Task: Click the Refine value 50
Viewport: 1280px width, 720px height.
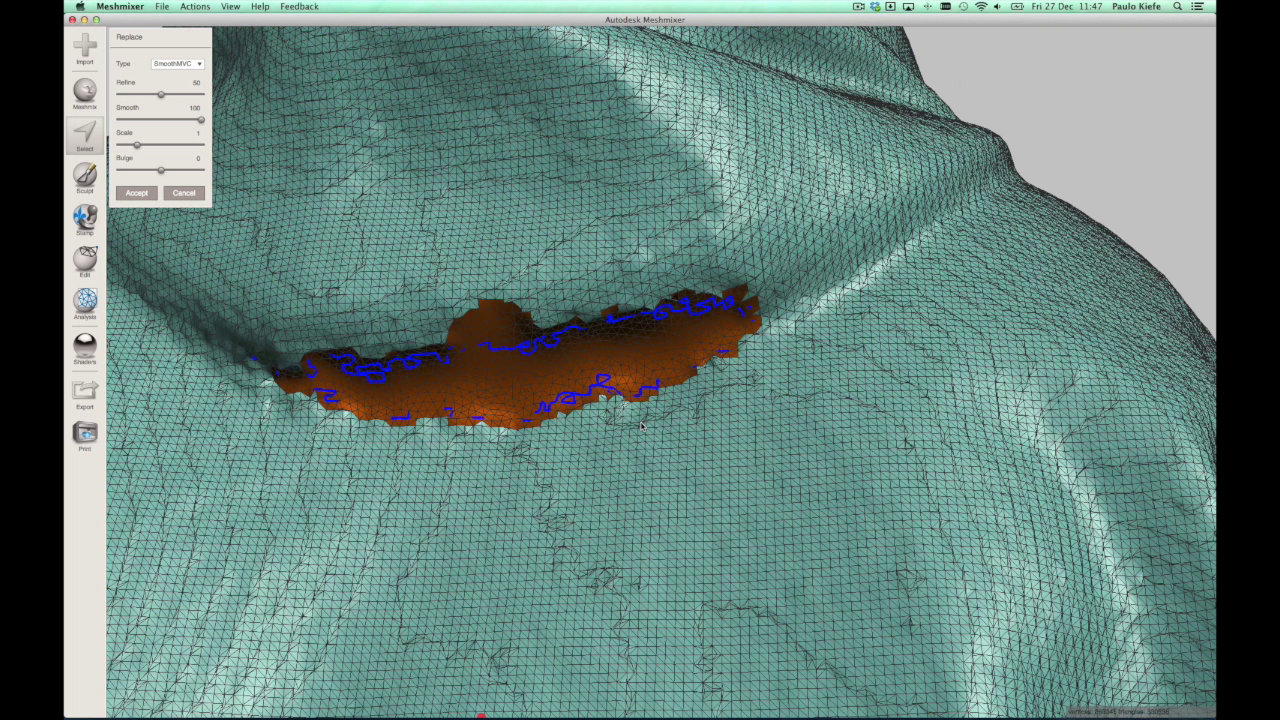Action: (x=196, y=83)
